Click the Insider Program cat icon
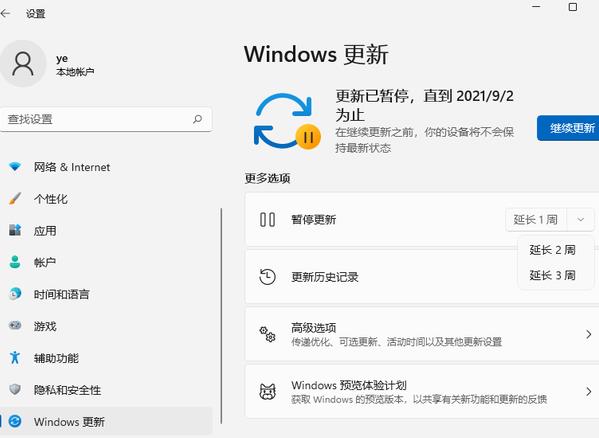Image resolution: width=599 pixels, height=438 pixels. (x=267, y=391)
